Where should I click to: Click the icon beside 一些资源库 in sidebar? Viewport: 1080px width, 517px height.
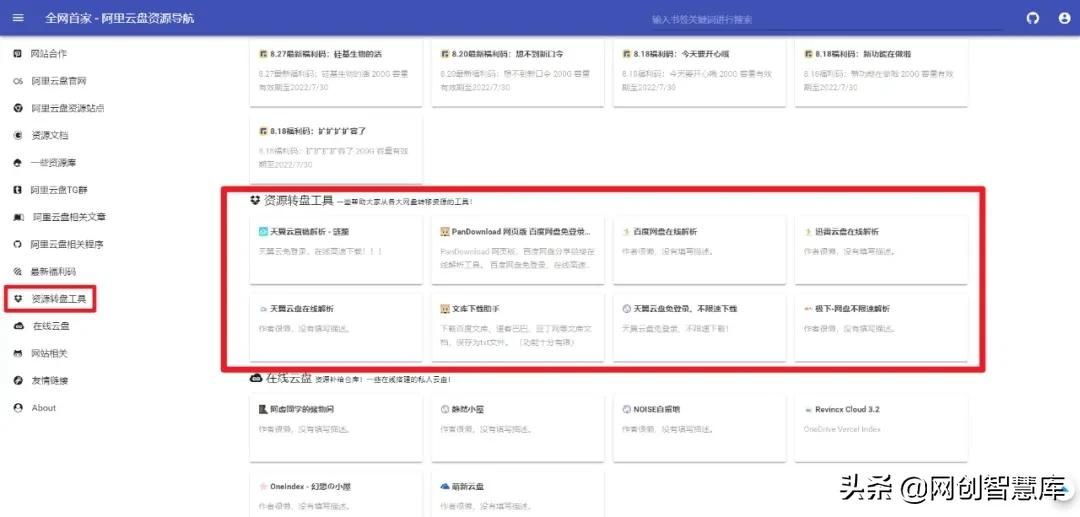click(x=18, y=162)
